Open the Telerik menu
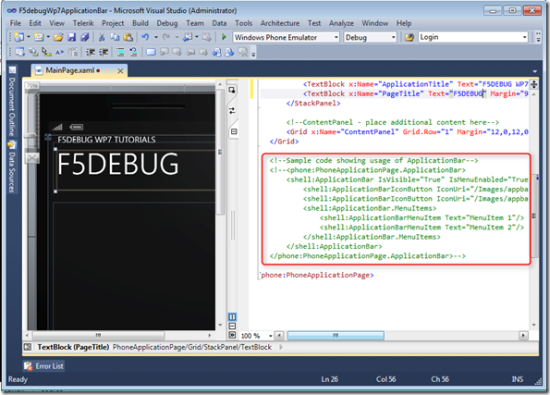 [x=83, y=23]
